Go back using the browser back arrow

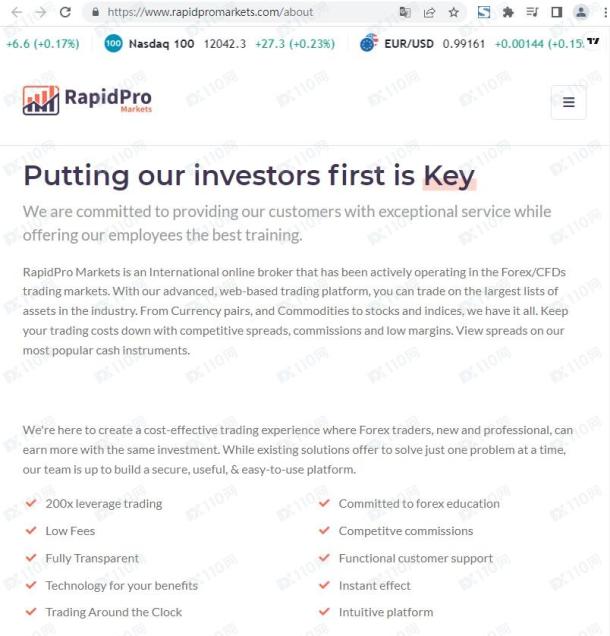(17, 12)
